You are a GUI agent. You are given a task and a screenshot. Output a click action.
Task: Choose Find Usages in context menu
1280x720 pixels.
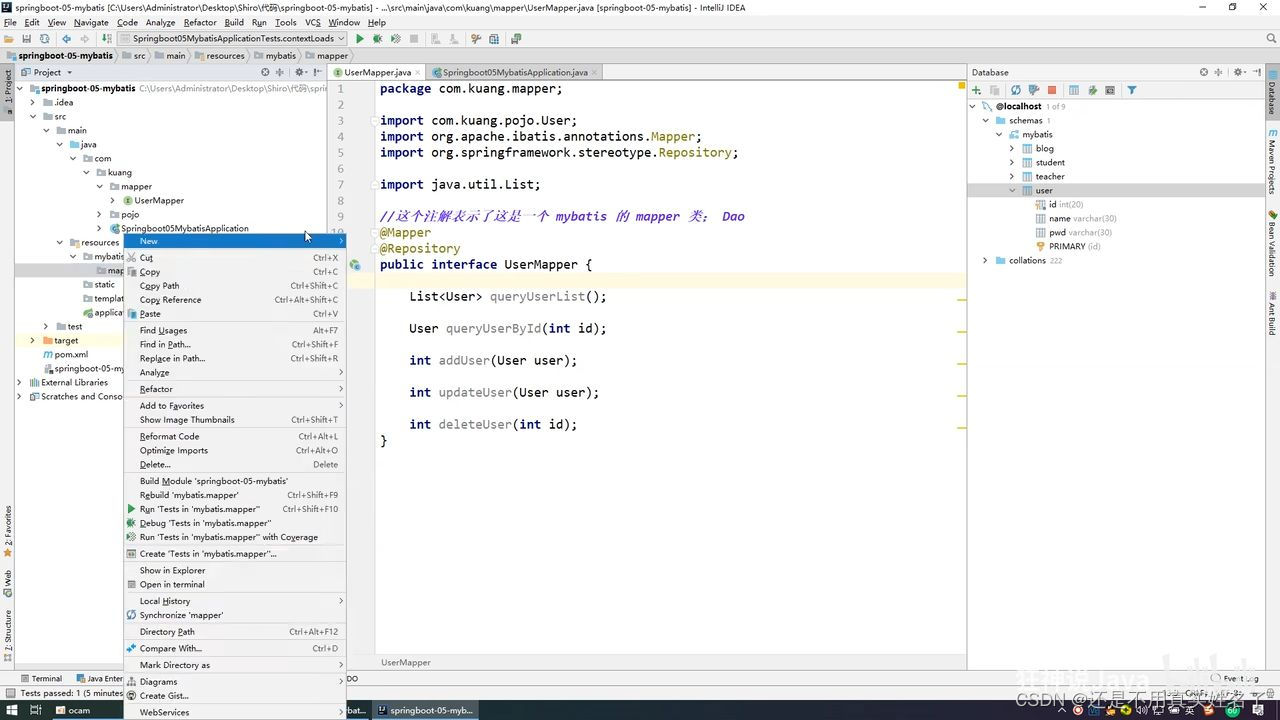pos(235,330)
